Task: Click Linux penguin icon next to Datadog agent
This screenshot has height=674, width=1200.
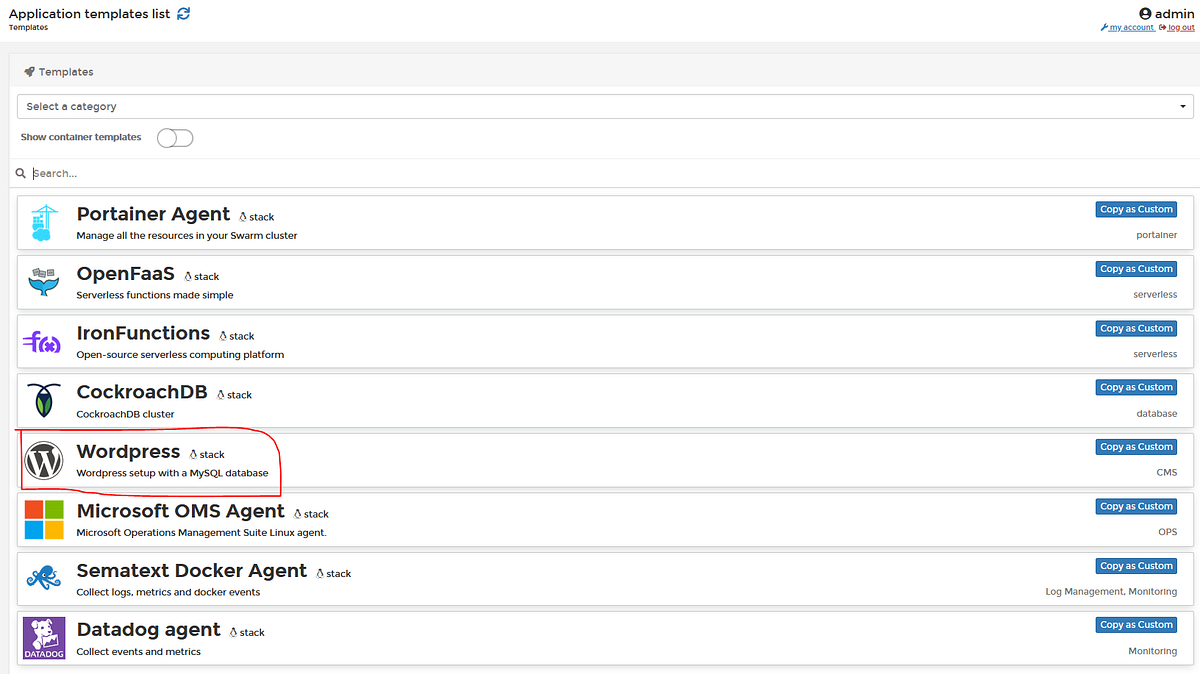Action: pyautogui.click(x=233, y=632)
